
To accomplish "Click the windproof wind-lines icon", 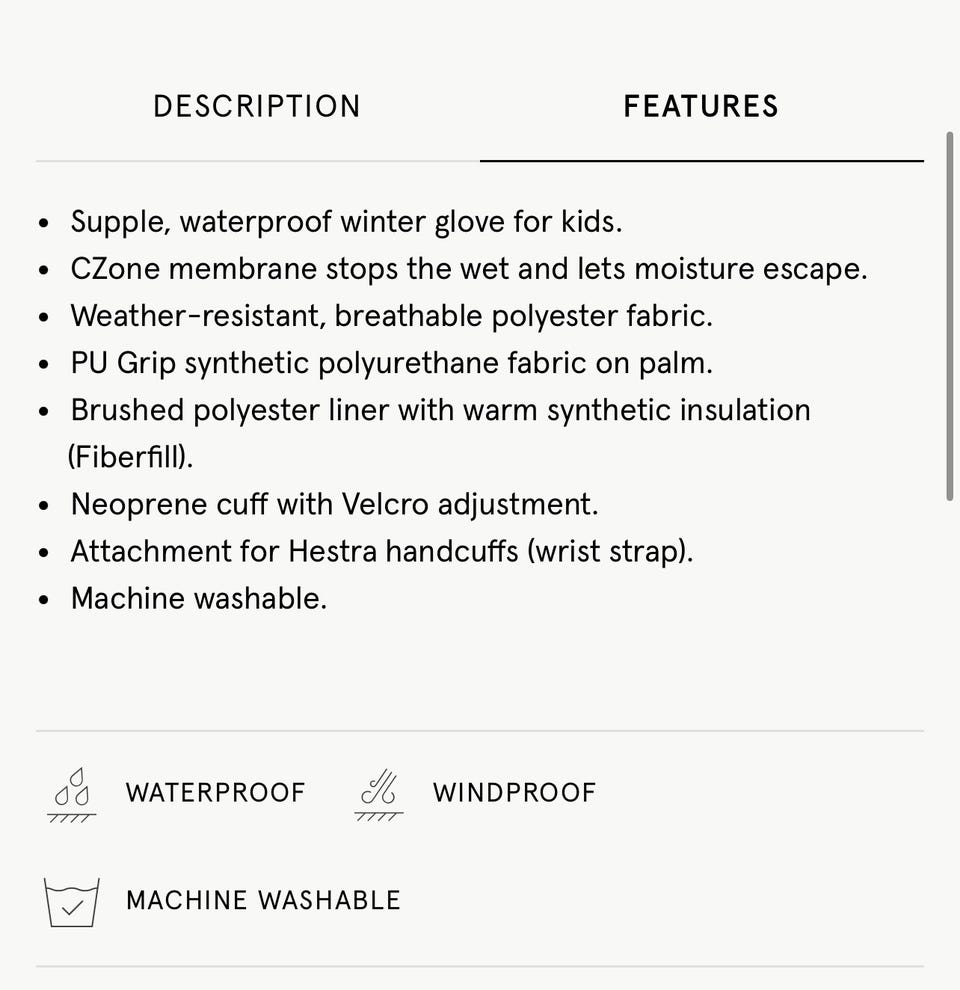I will pyautogui.click(x=379, y=793).
